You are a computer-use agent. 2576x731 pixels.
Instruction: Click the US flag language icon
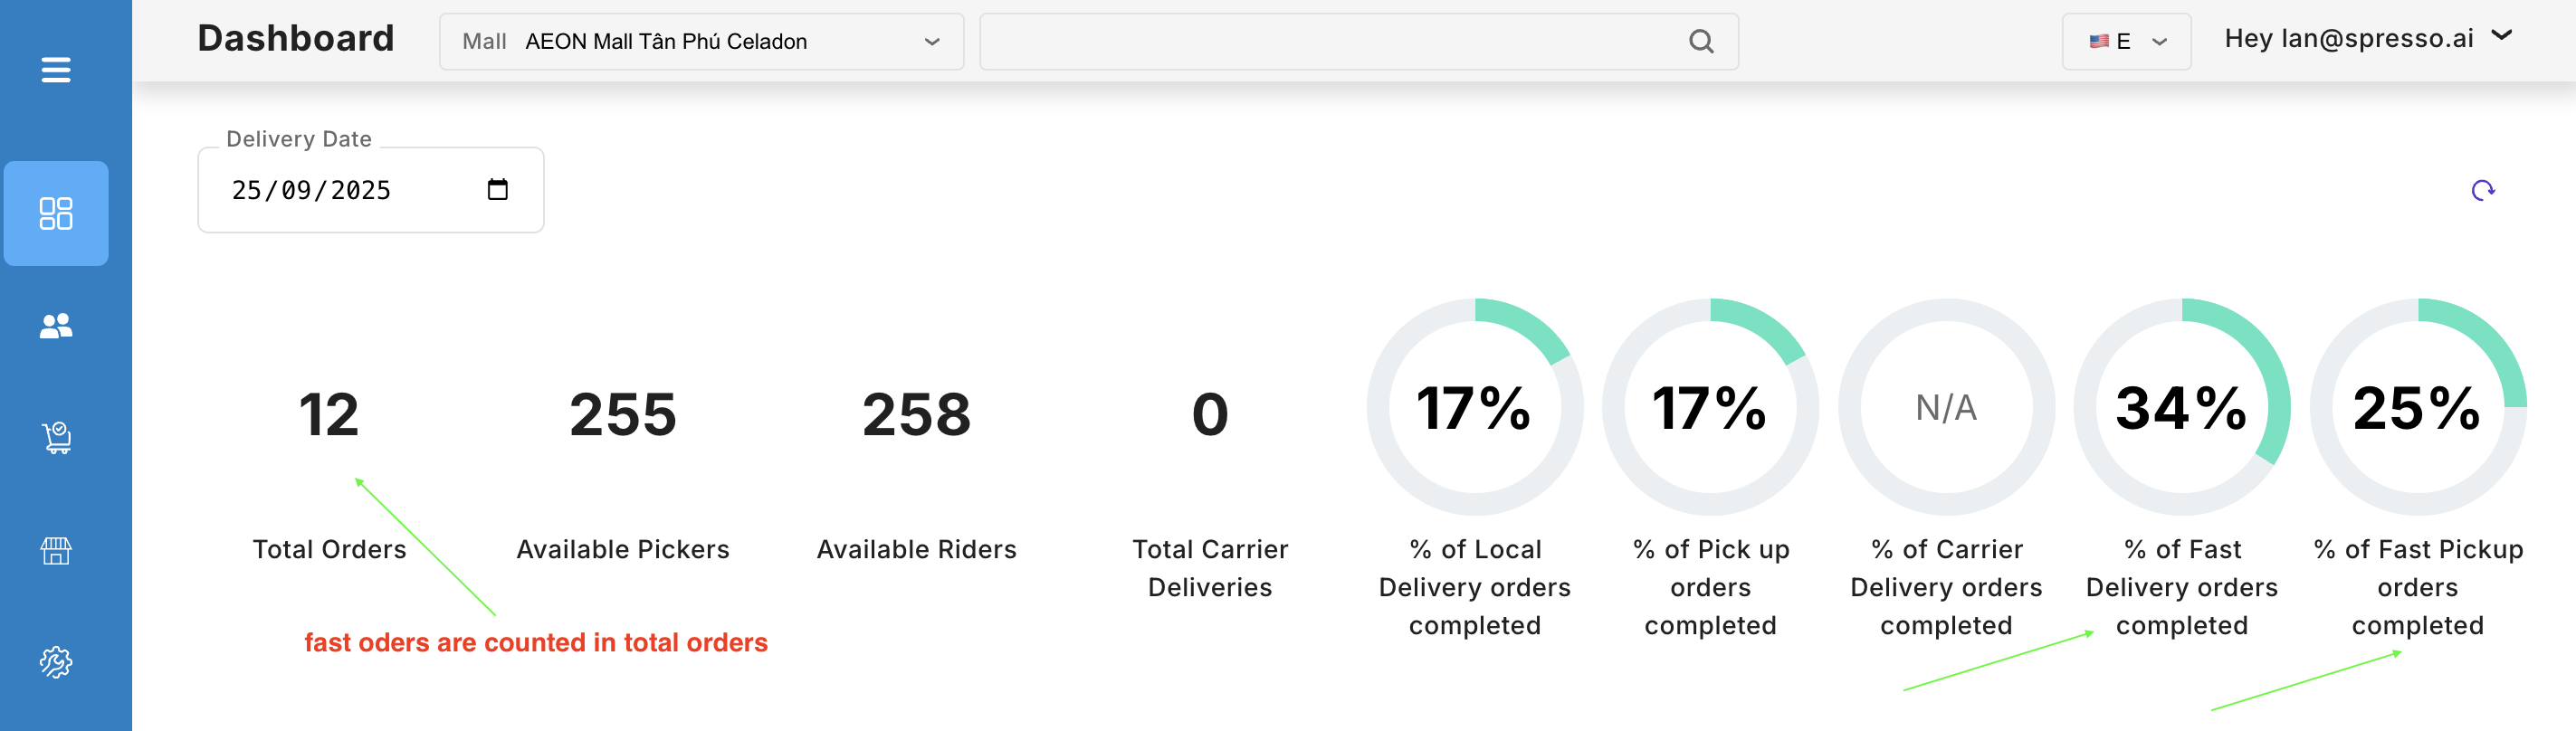(2099, 41)
